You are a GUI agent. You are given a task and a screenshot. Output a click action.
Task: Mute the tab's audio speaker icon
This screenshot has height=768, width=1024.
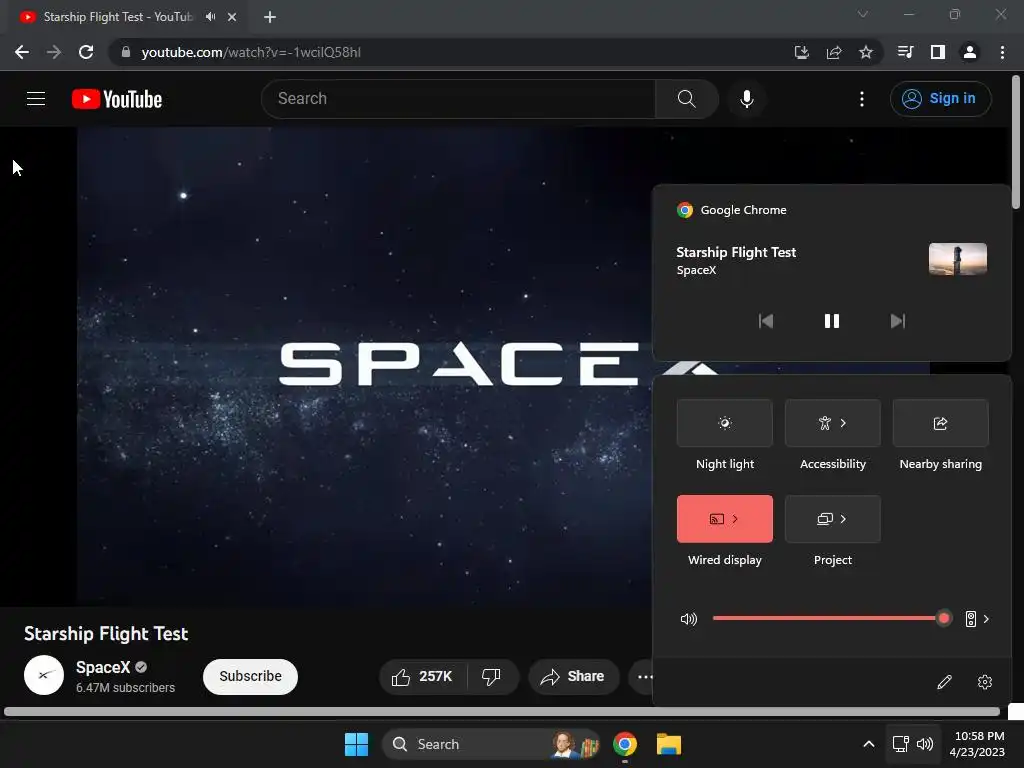point(210,17)
